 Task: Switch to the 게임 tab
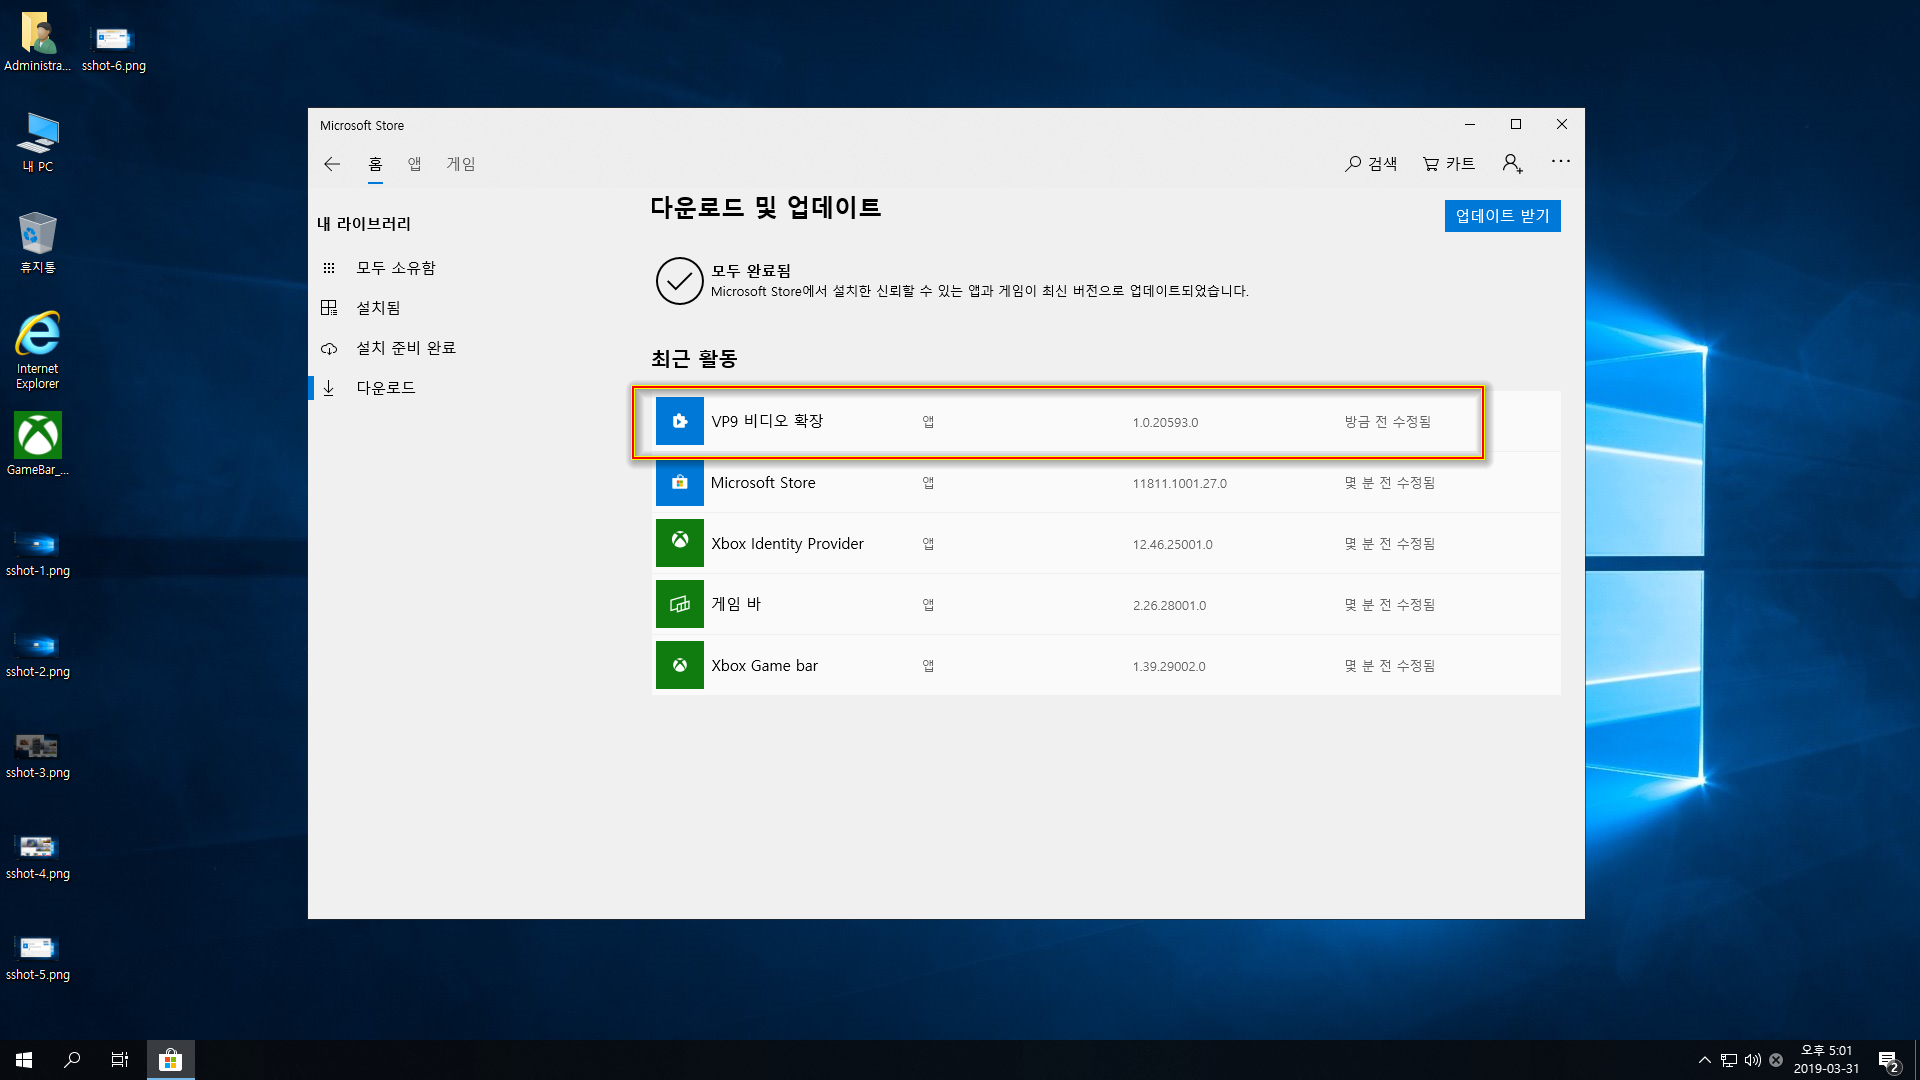point(460,164)
